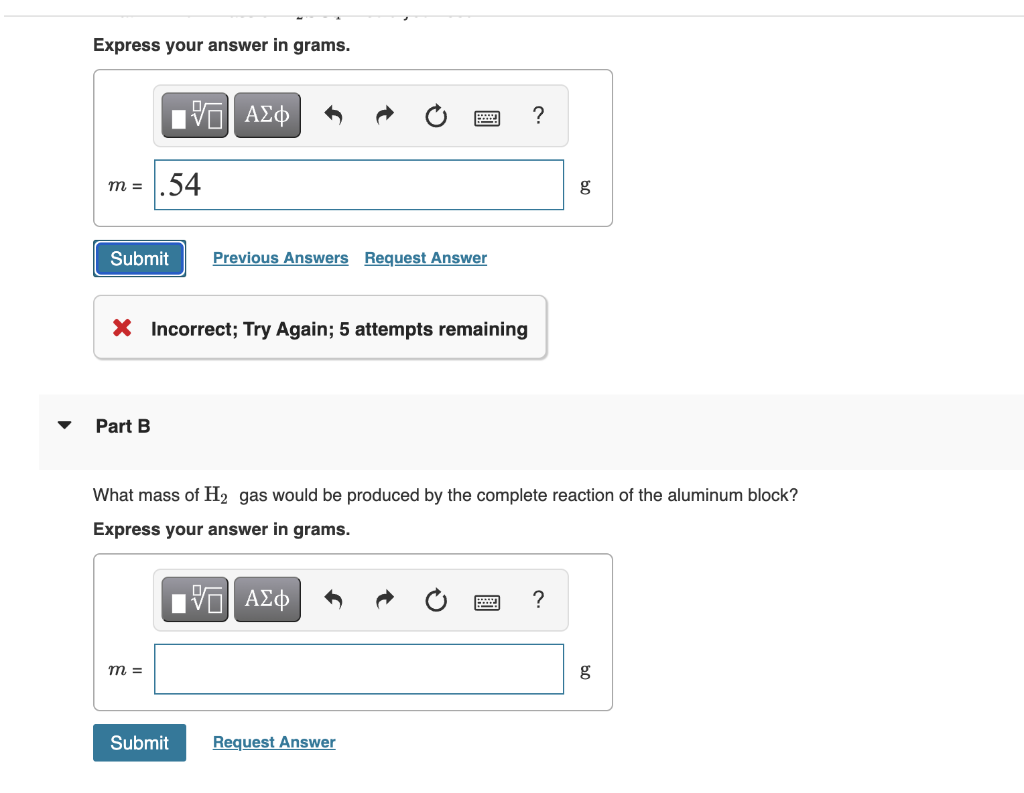Open the Greek symbols ΑΣφ palette in Part B
Screen dimensions: 1024x793
pos(266,598)
